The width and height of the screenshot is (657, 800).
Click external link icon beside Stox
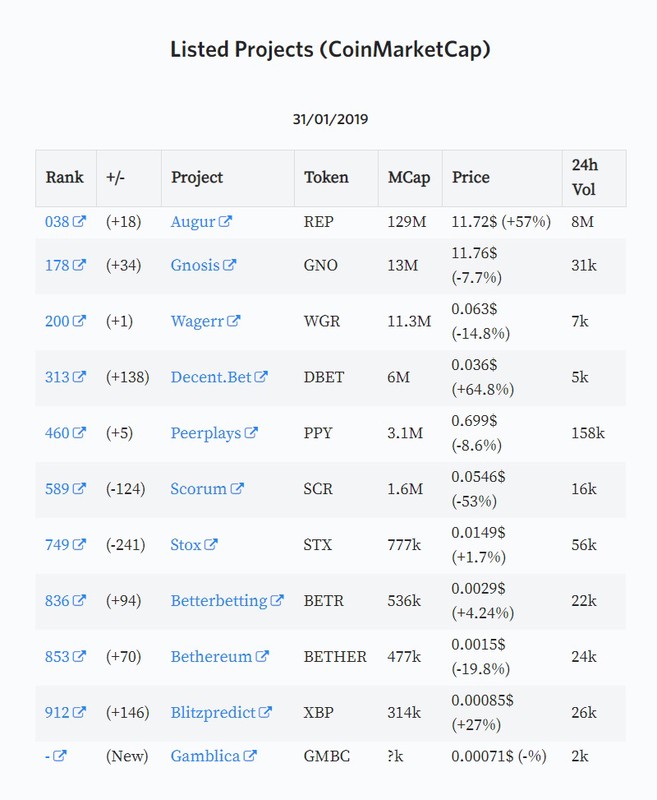coord(211,544)
